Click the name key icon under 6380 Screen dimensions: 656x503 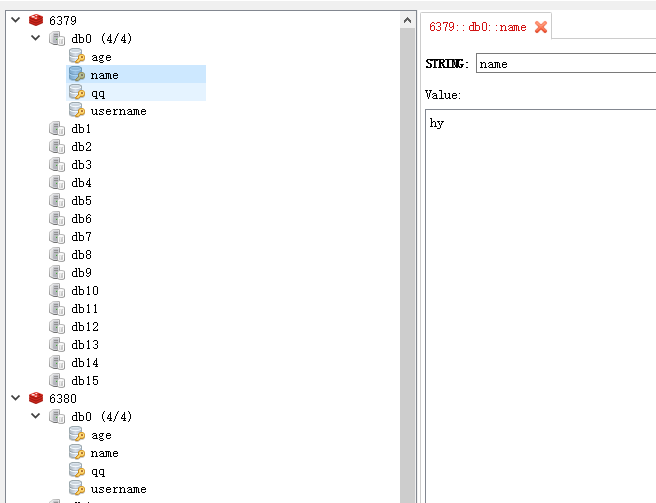pos(77,452)
